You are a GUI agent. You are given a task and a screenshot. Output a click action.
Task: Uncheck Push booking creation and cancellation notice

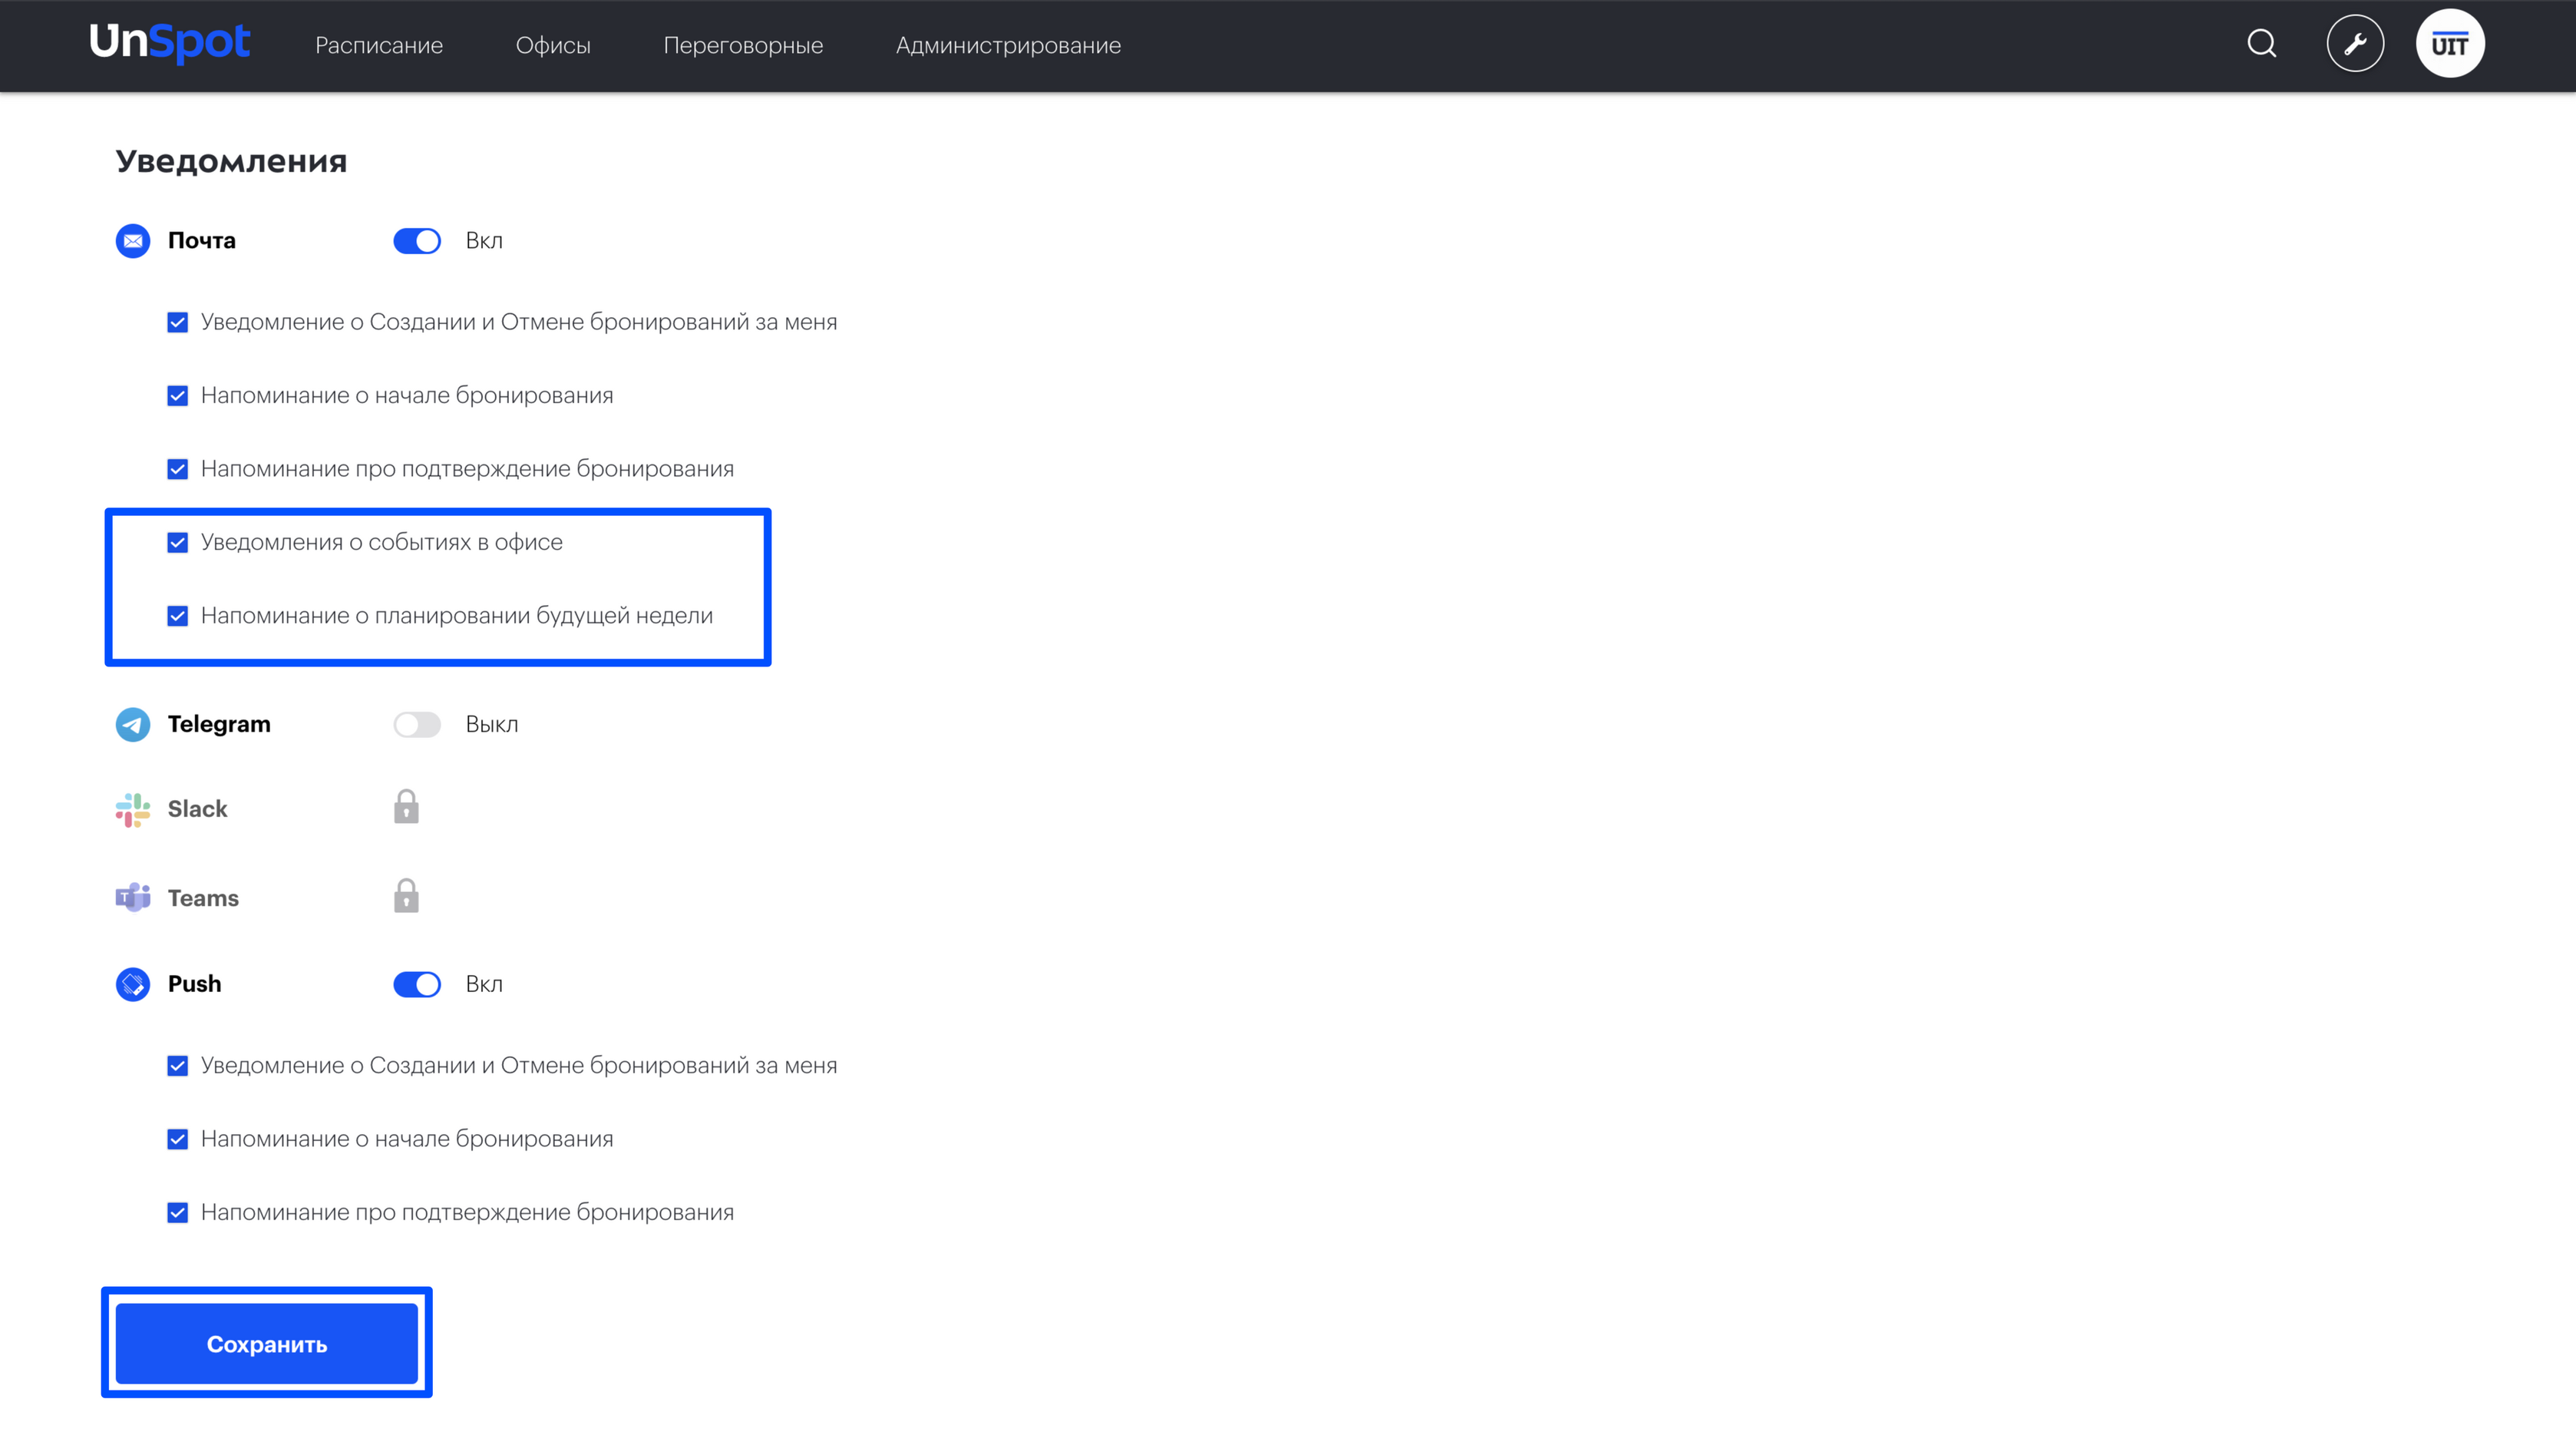[x=178, y=1066]
